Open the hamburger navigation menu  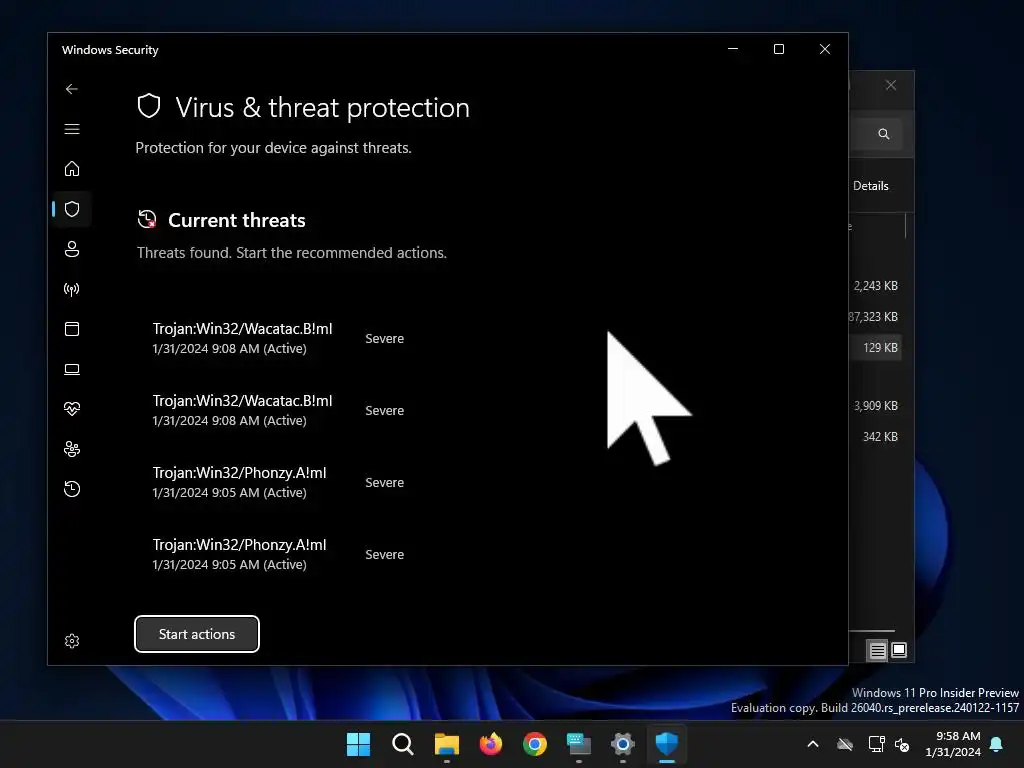pyautogui.click(x=72, y=129)
